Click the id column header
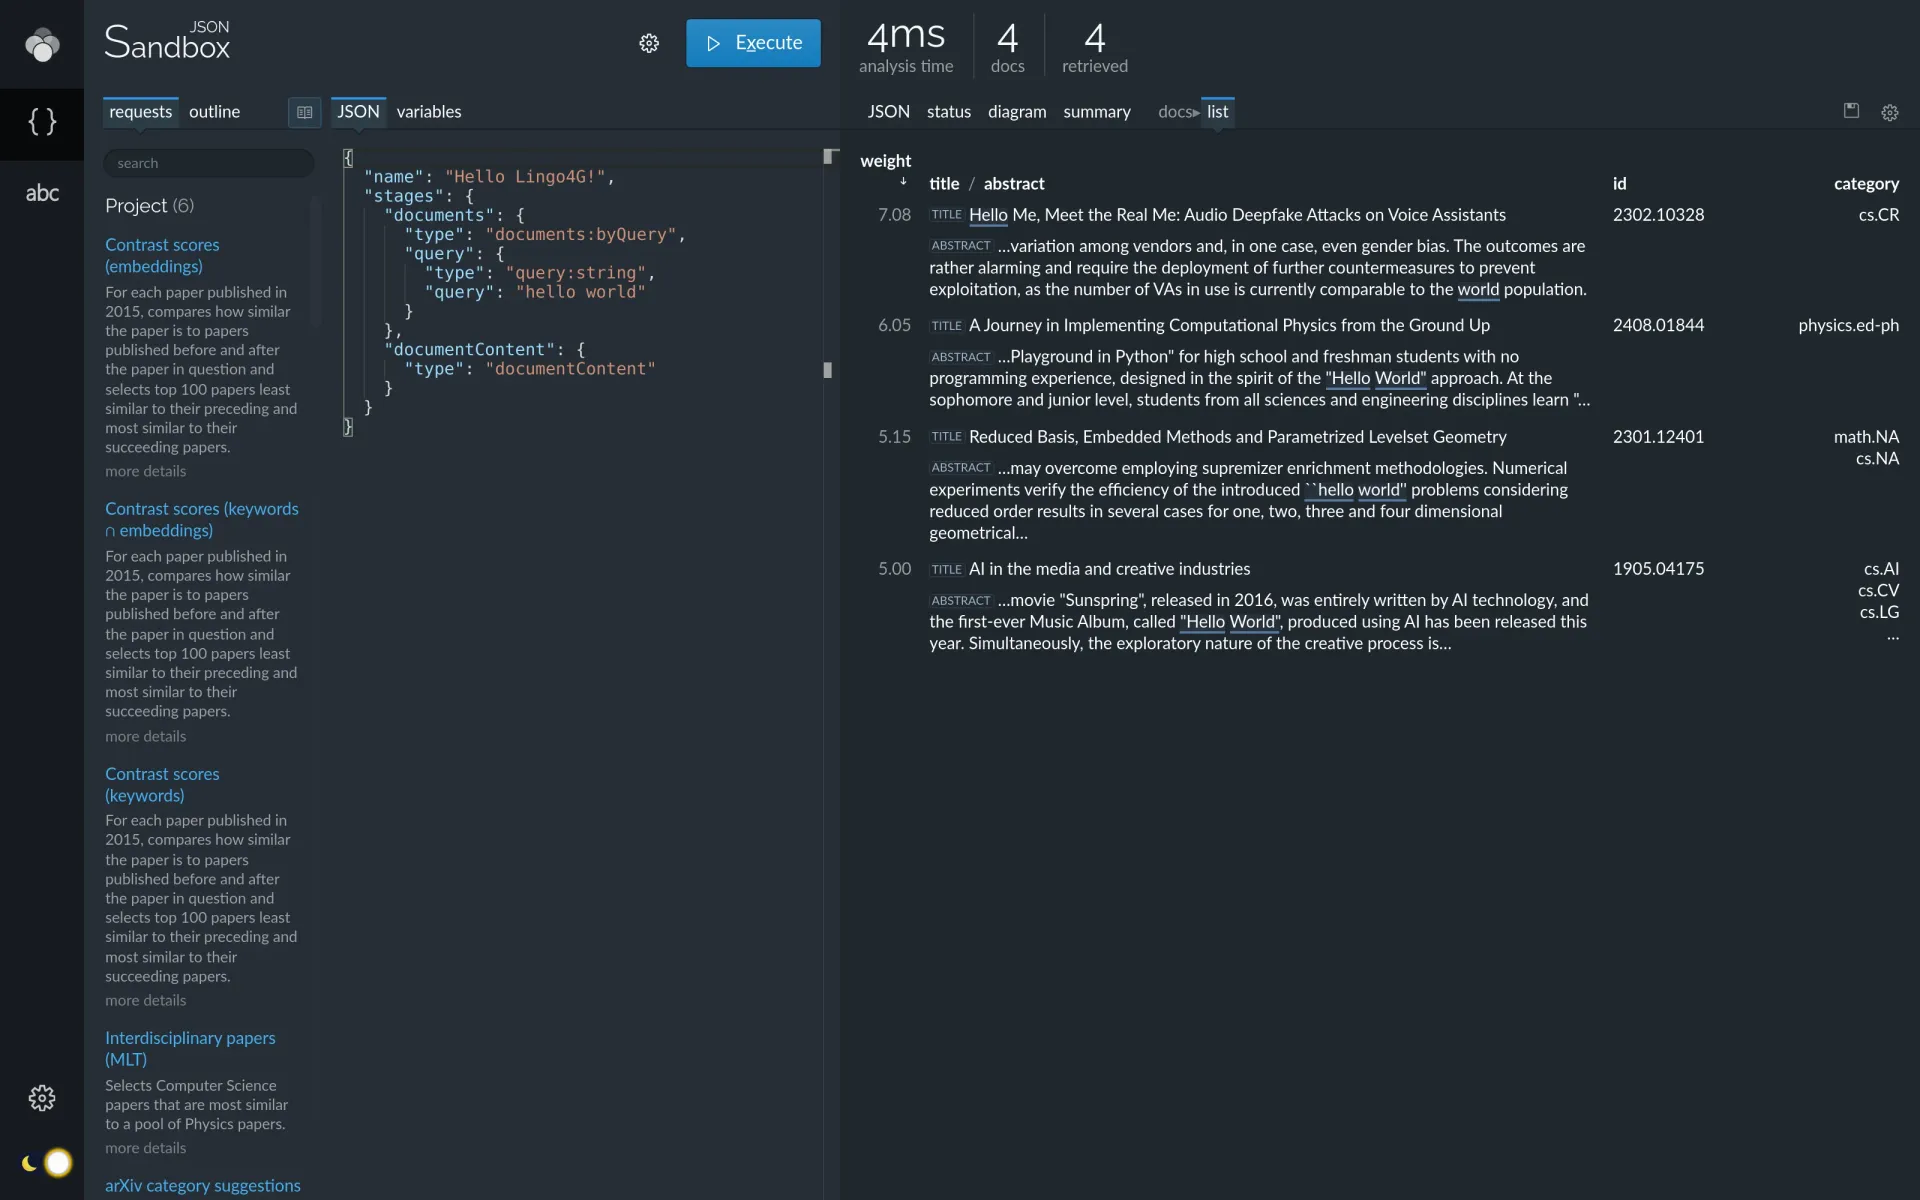This screenshot has width=1920, height=1200. [1619, 183]
